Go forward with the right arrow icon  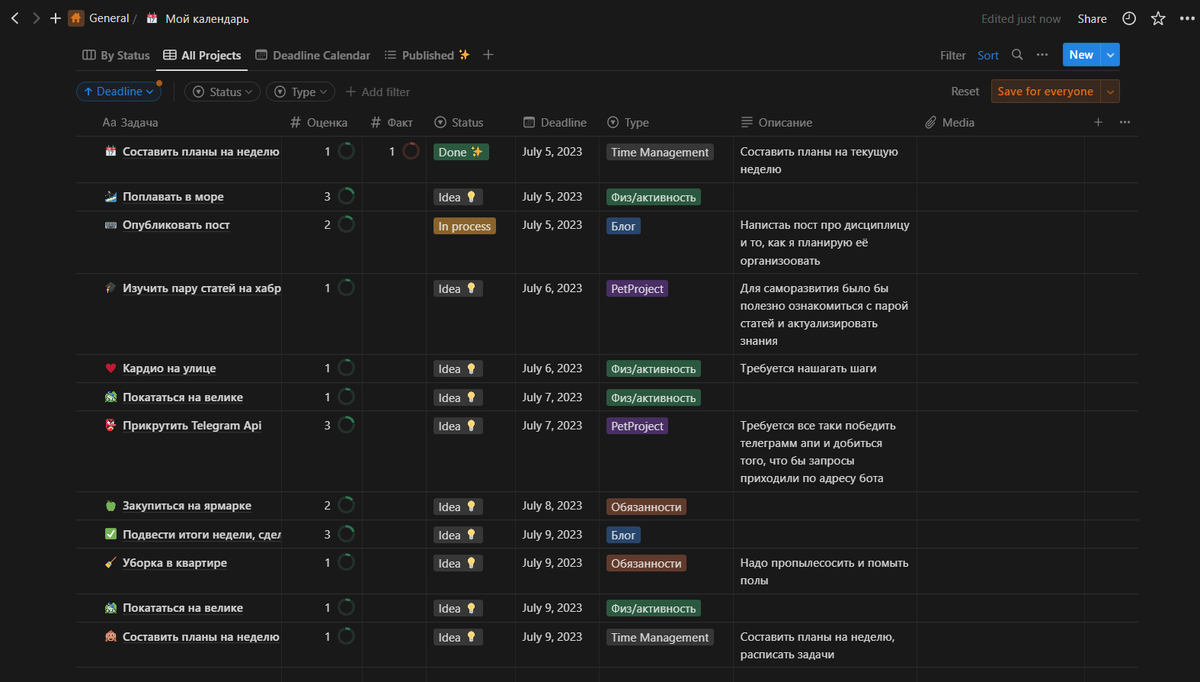(x=36, y=18)
